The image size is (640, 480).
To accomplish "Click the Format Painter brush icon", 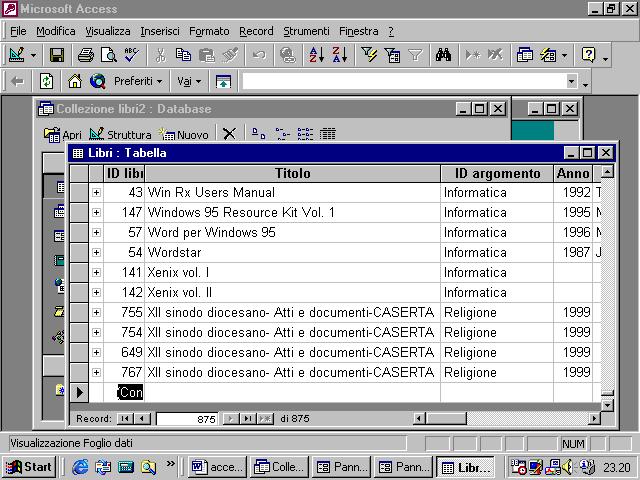I will [230, 55].
